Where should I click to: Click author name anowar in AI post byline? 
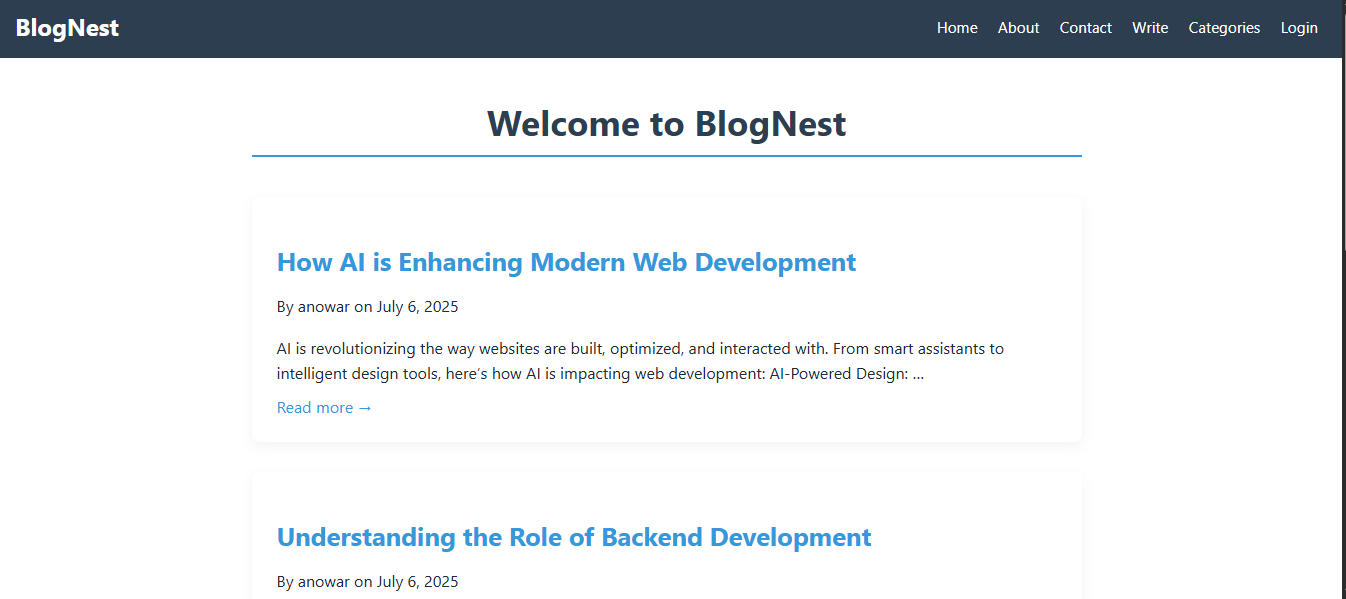[323, 307]
